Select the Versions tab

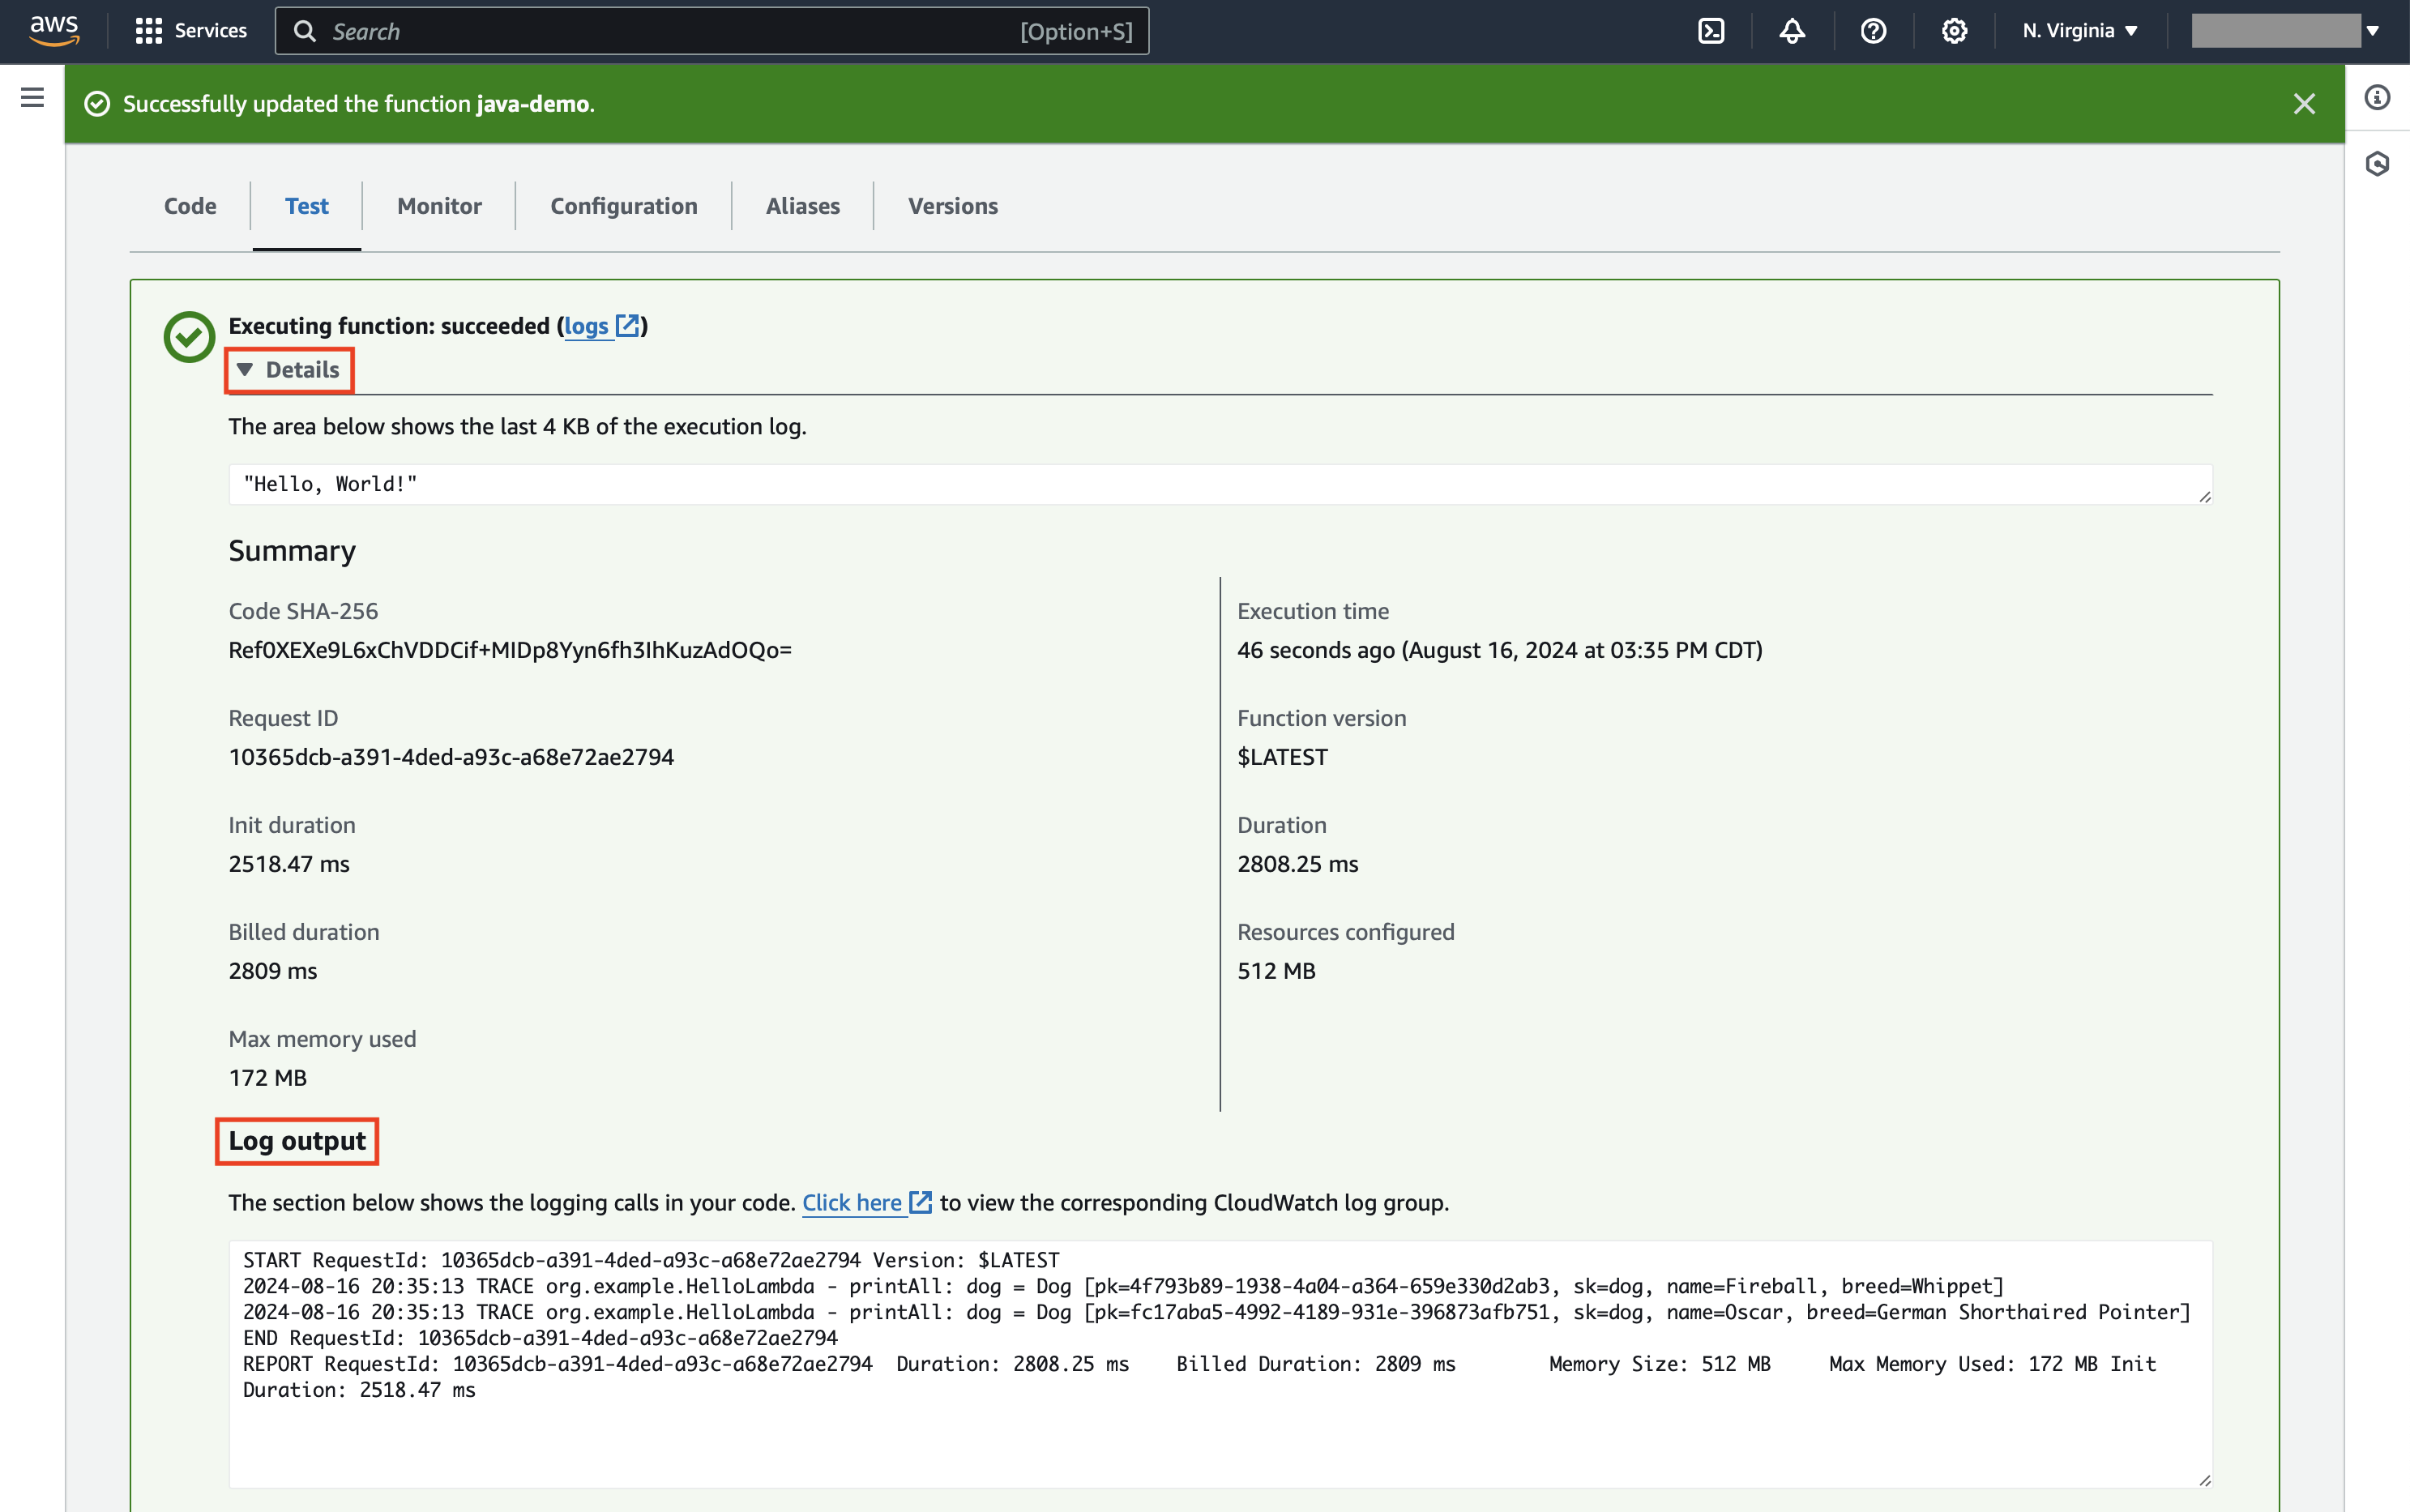(x=951, y=206)
